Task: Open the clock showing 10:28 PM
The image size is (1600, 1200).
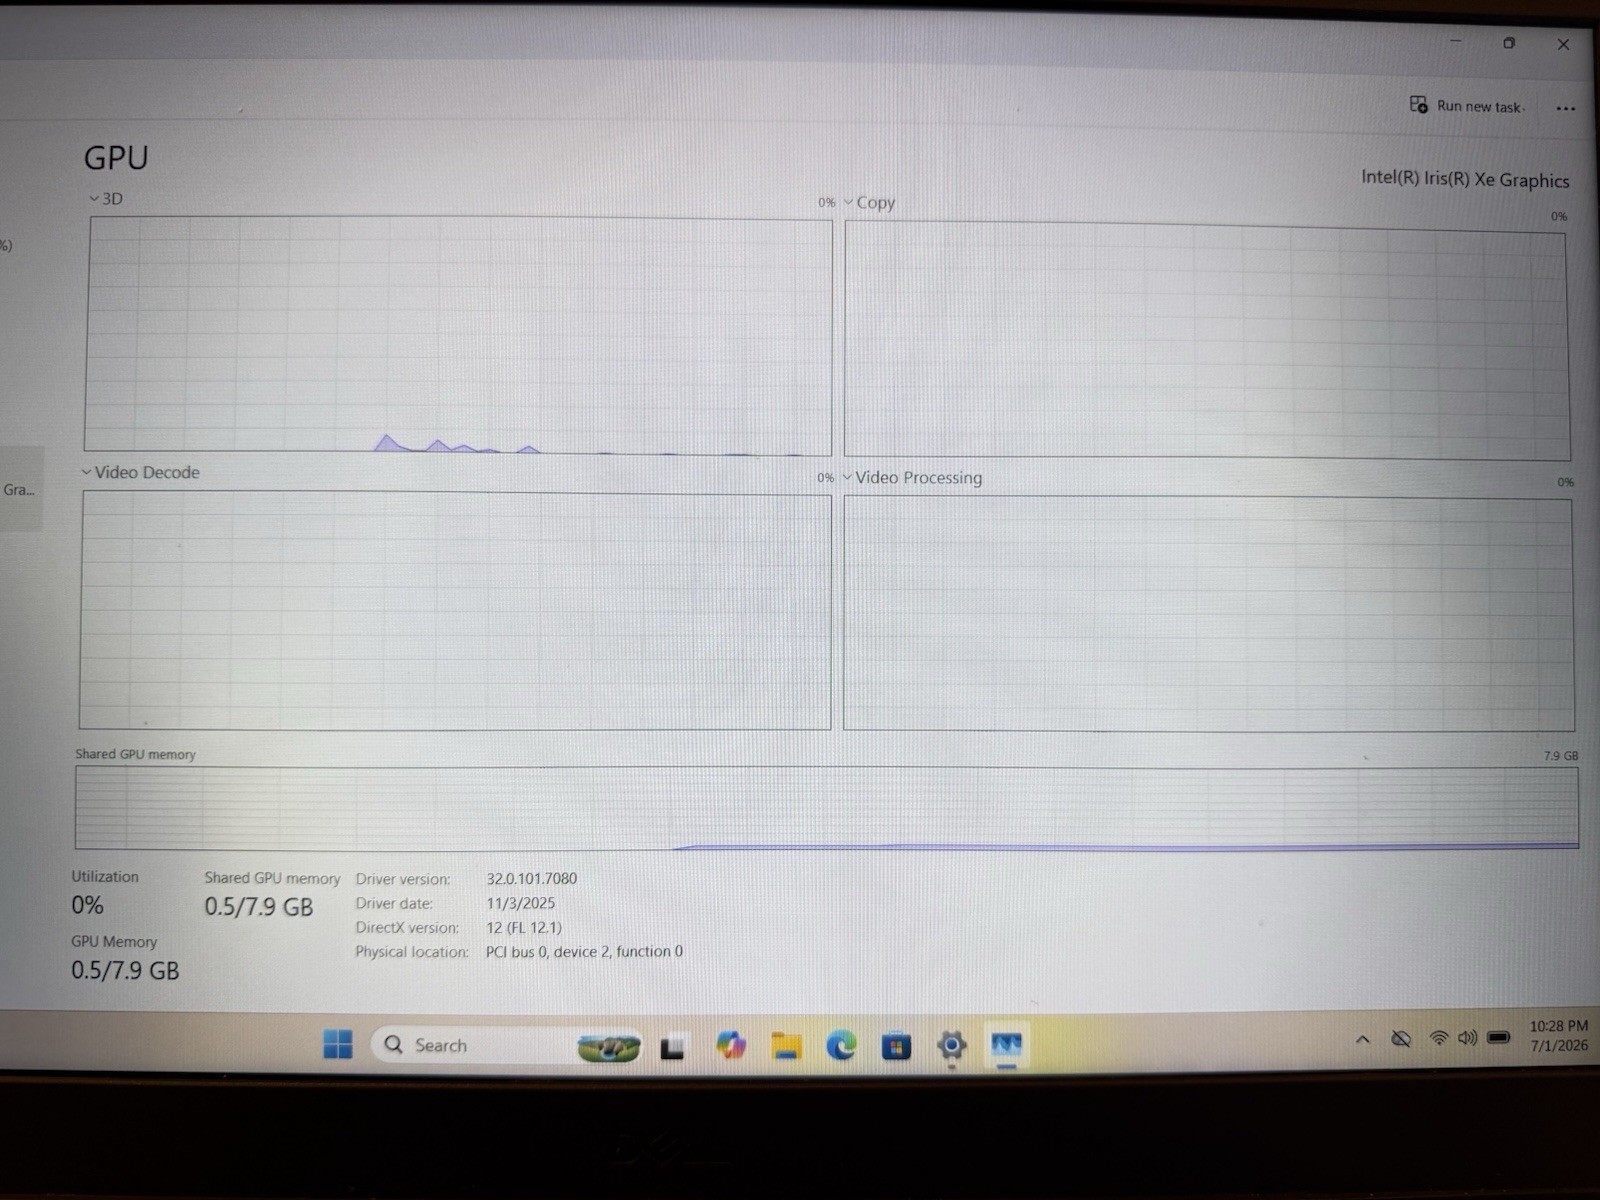Action: click(1558, 1035)
